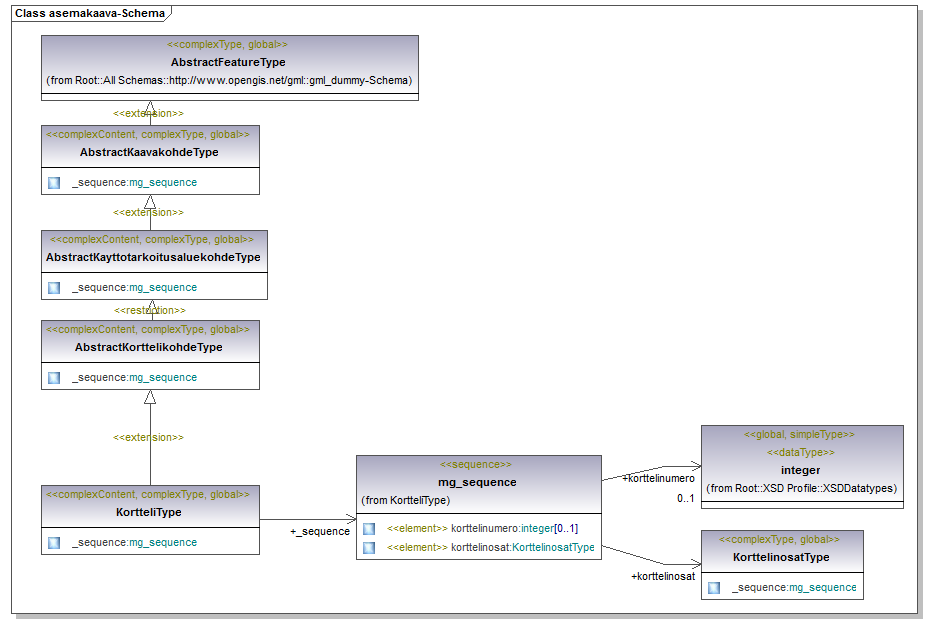Click the korttelinumero element icon in mg_sequence
944x634 pixels.
tap(369, 528)
